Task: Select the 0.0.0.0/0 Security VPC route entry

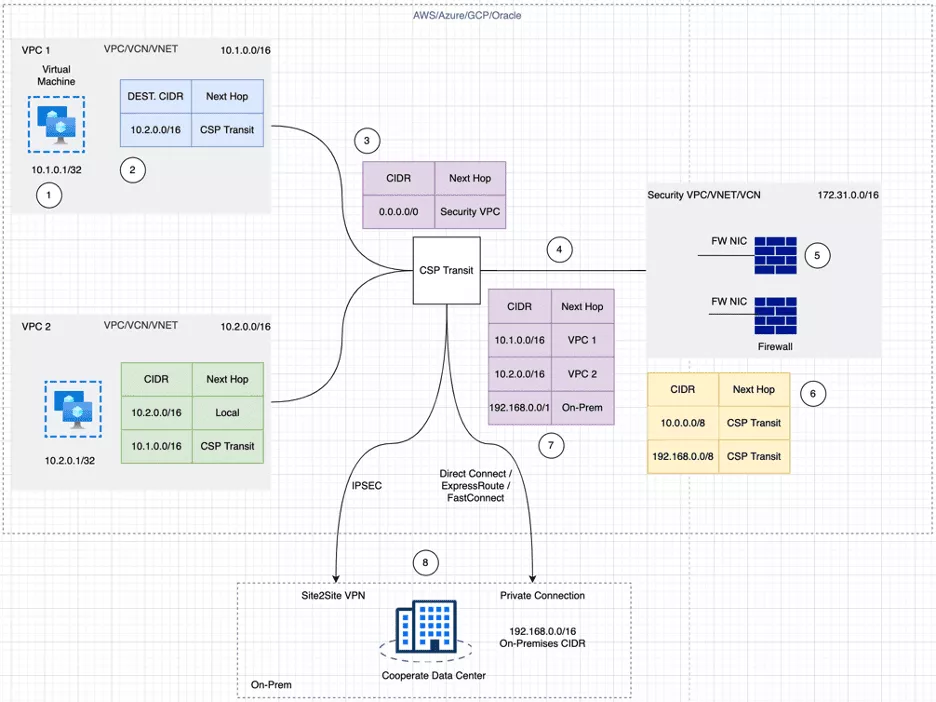Action: tap(434, 211)
